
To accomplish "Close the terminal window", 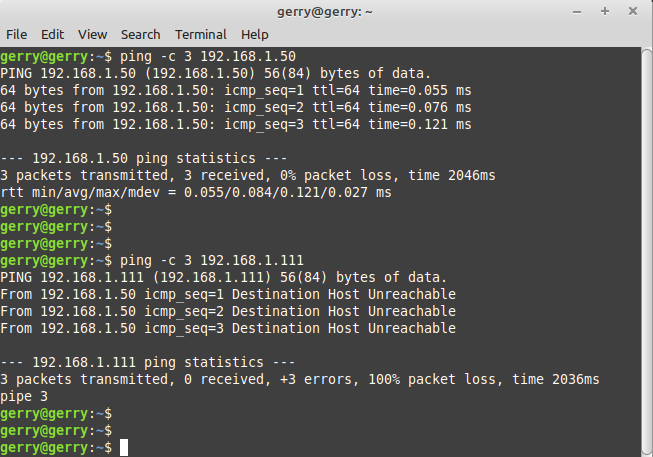I will tap(632, 11).
